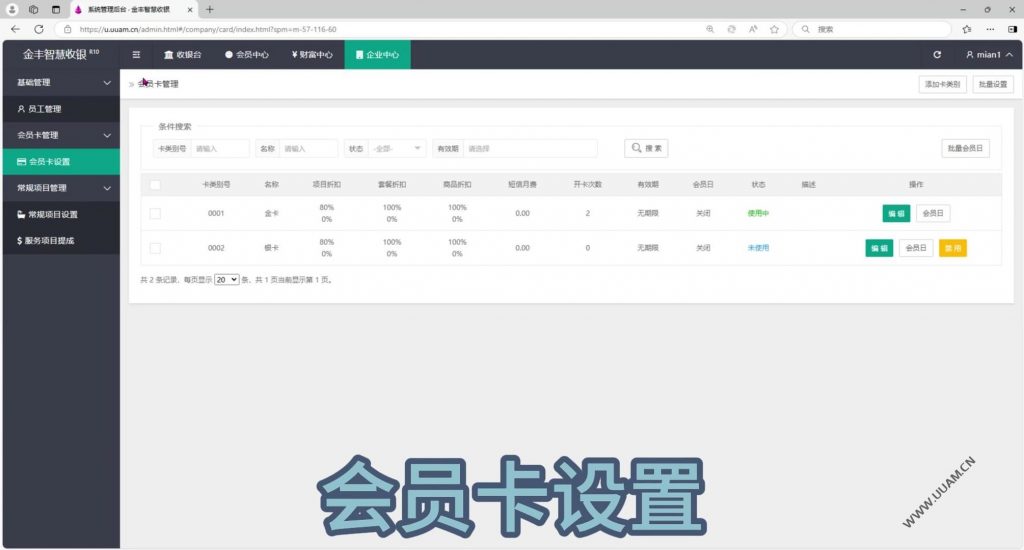Open the 财富中心 top navigation tab
This screenshot has width=1024, height=550.
pos(312,55)
